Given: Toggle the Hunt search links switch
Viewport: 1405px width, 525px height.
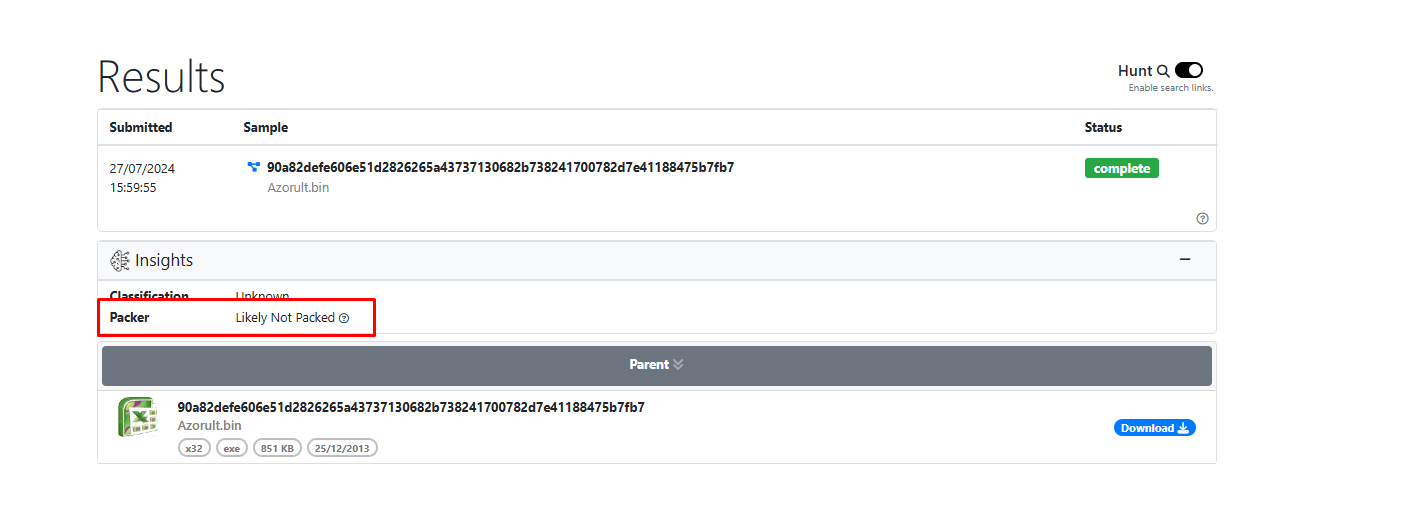Looking at the screenshot, I should pyautogui.click(x=1188, y=70).
